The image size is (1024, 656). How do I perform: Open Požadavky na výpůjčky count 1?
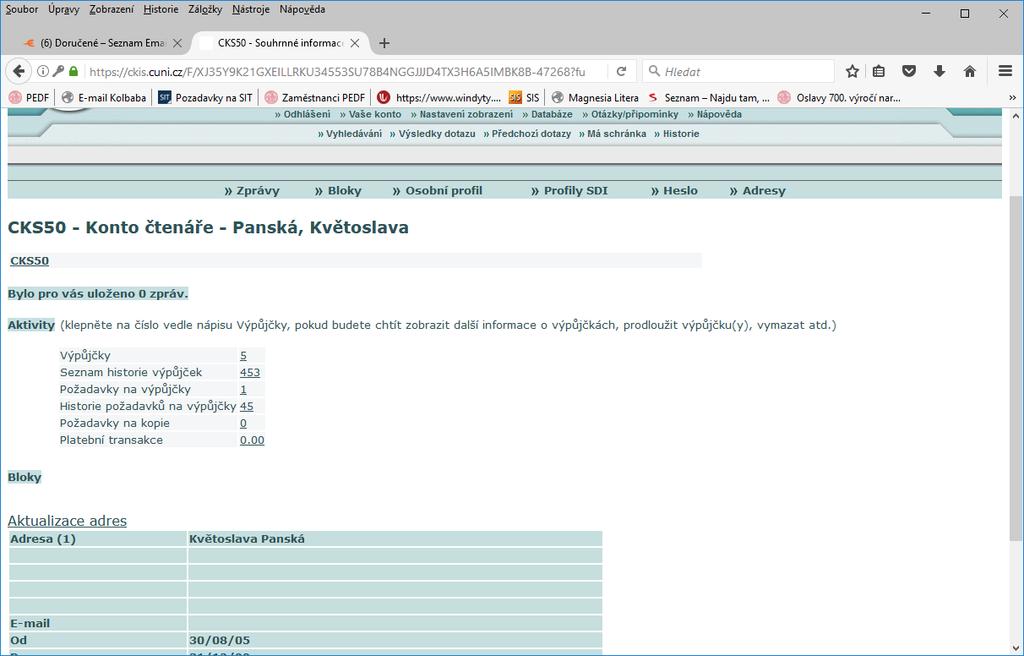click(243, 389)
